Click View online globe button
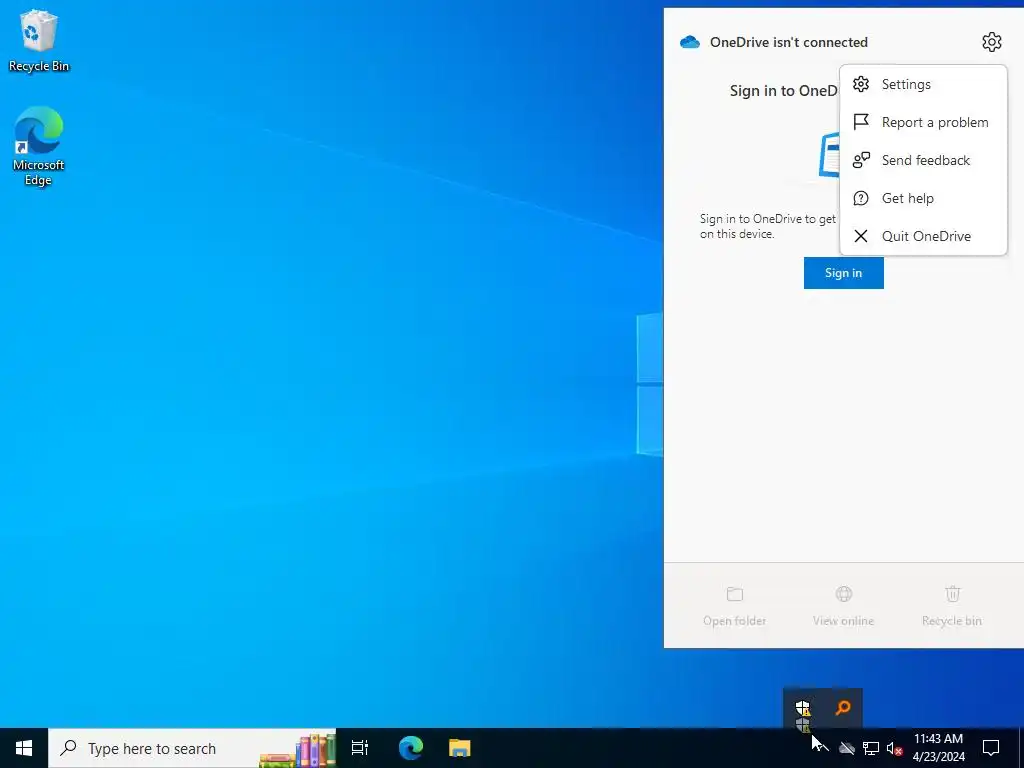The image size is (1024, 768). tap(843, 606)
